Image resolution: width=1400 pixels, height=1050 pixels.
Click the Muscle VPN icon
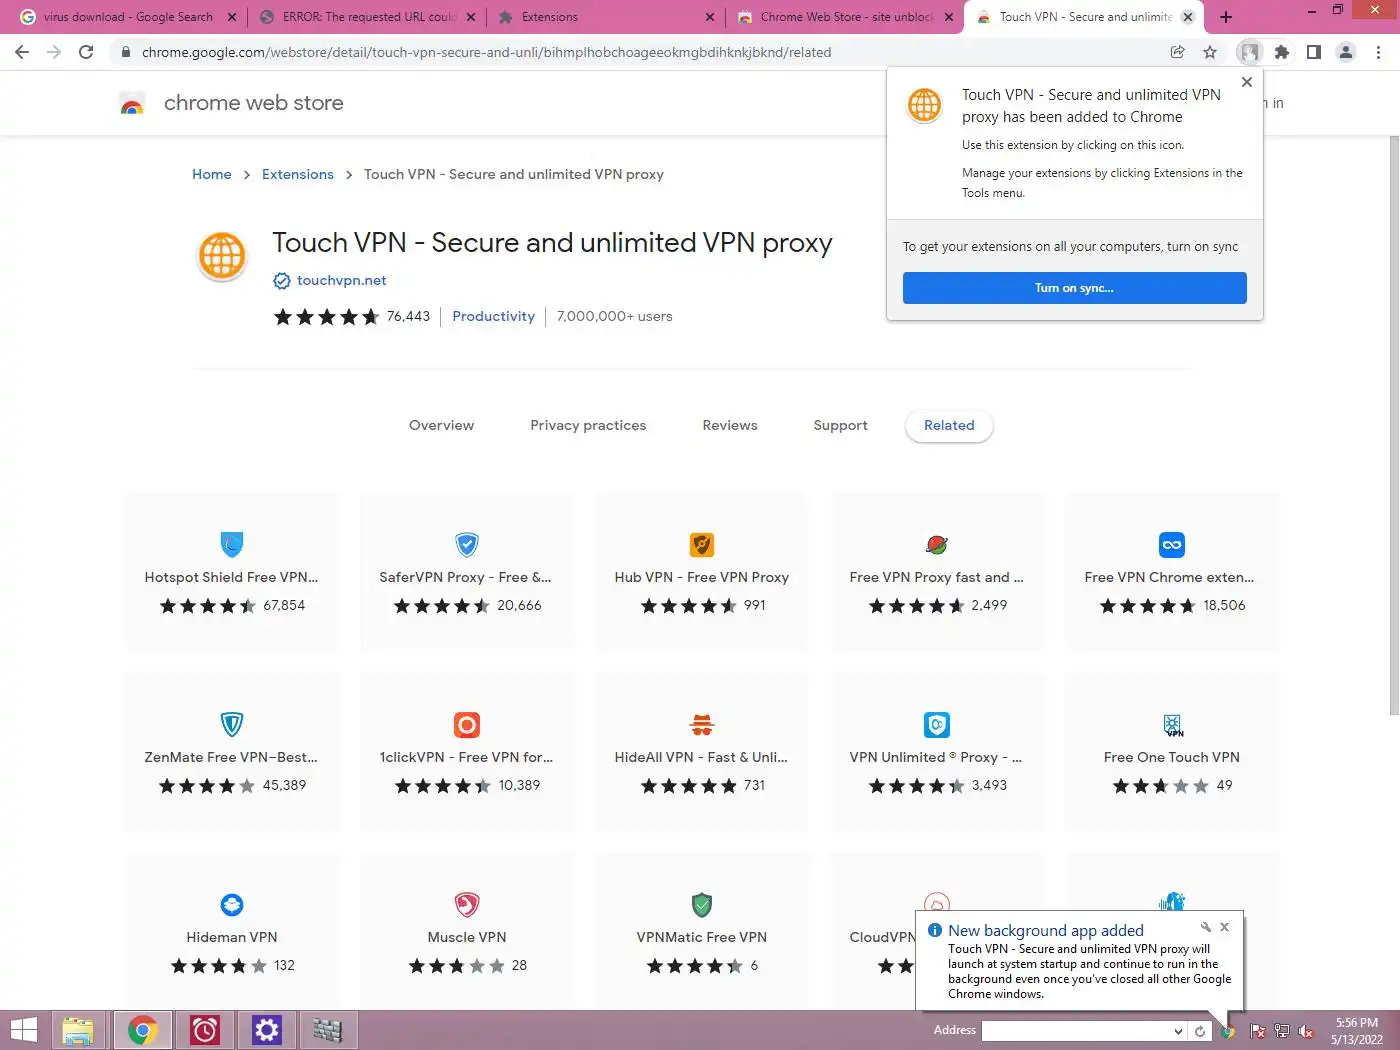coord(467,904)
